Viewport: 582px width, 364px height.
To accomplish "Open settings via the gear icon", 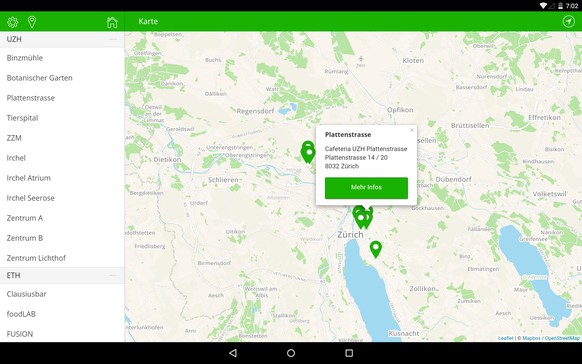I will click(x=13, y=22).
